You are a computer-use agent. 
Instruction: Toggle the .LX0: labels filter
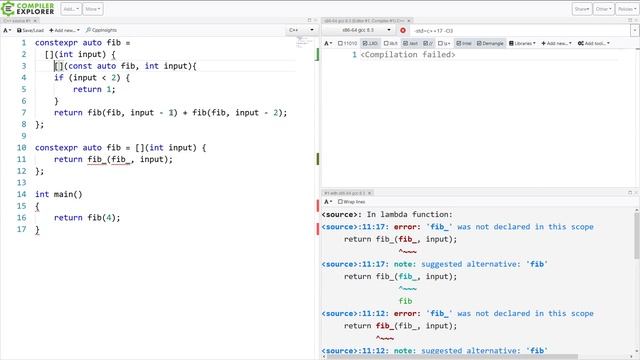370,43
